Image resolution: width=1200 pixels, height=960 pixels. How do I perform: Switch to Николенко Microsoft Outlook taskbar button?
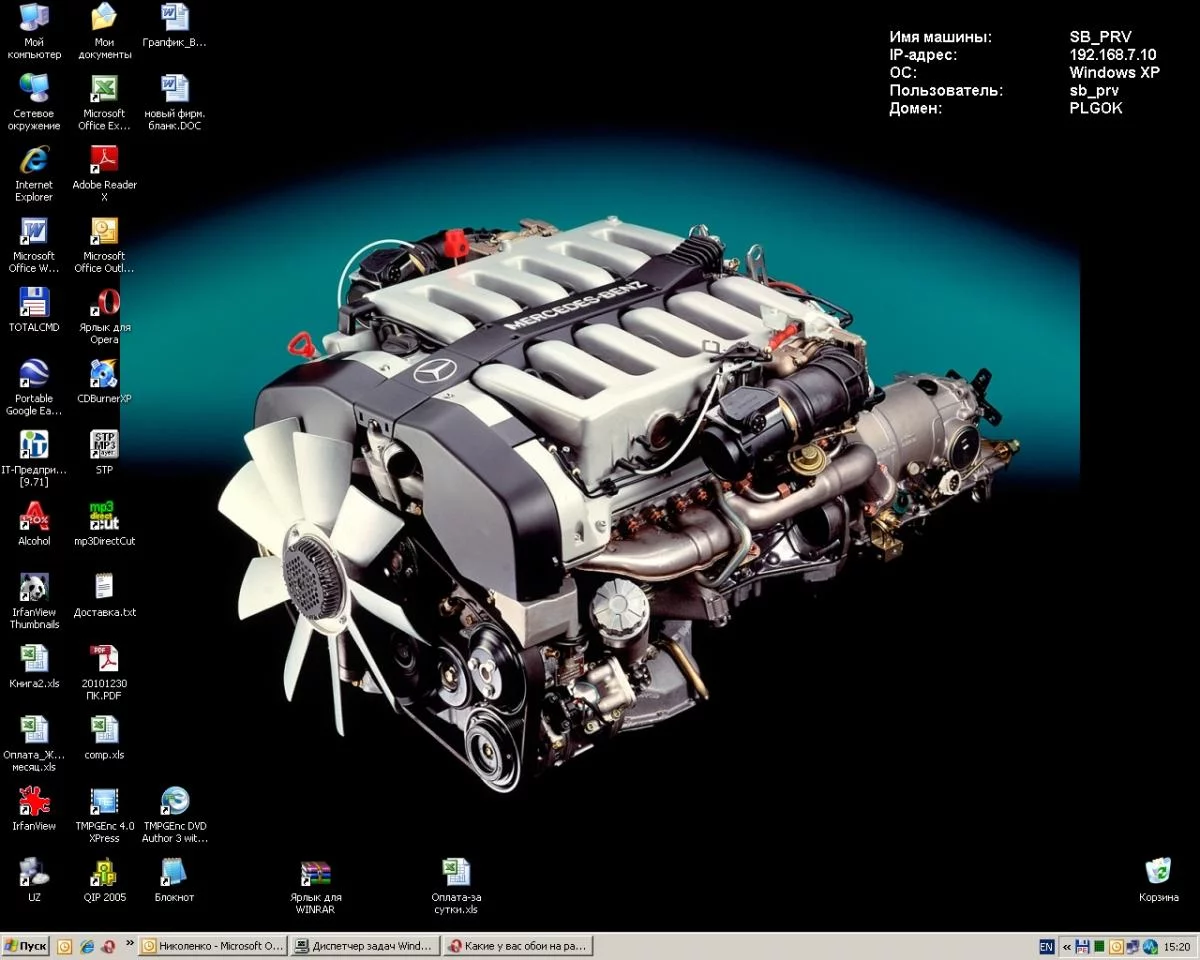(x=212, y=946)
